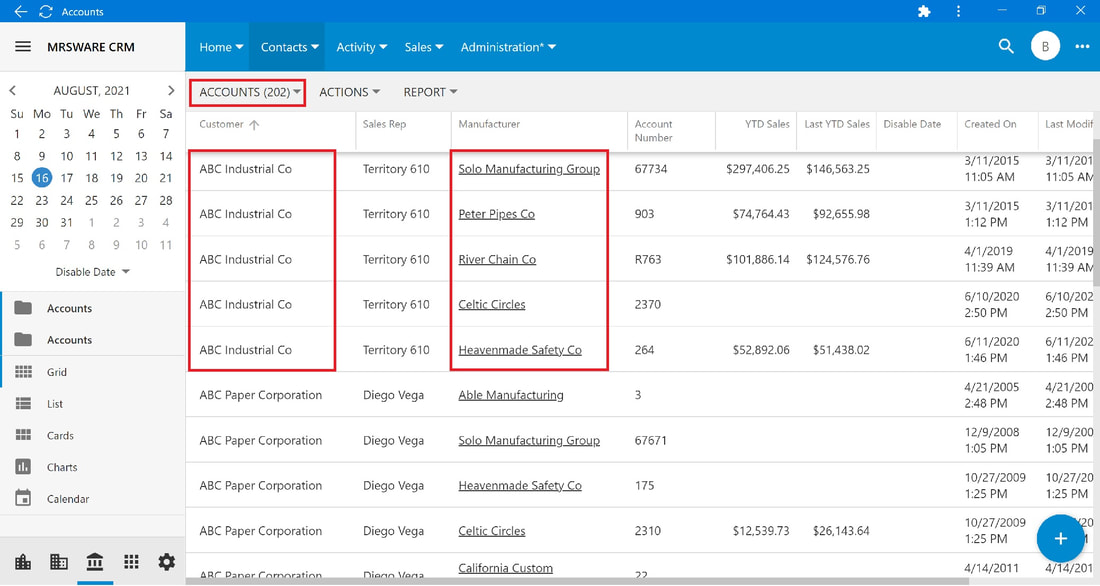Click the back arrow in title bar

(x=20, y=11)
